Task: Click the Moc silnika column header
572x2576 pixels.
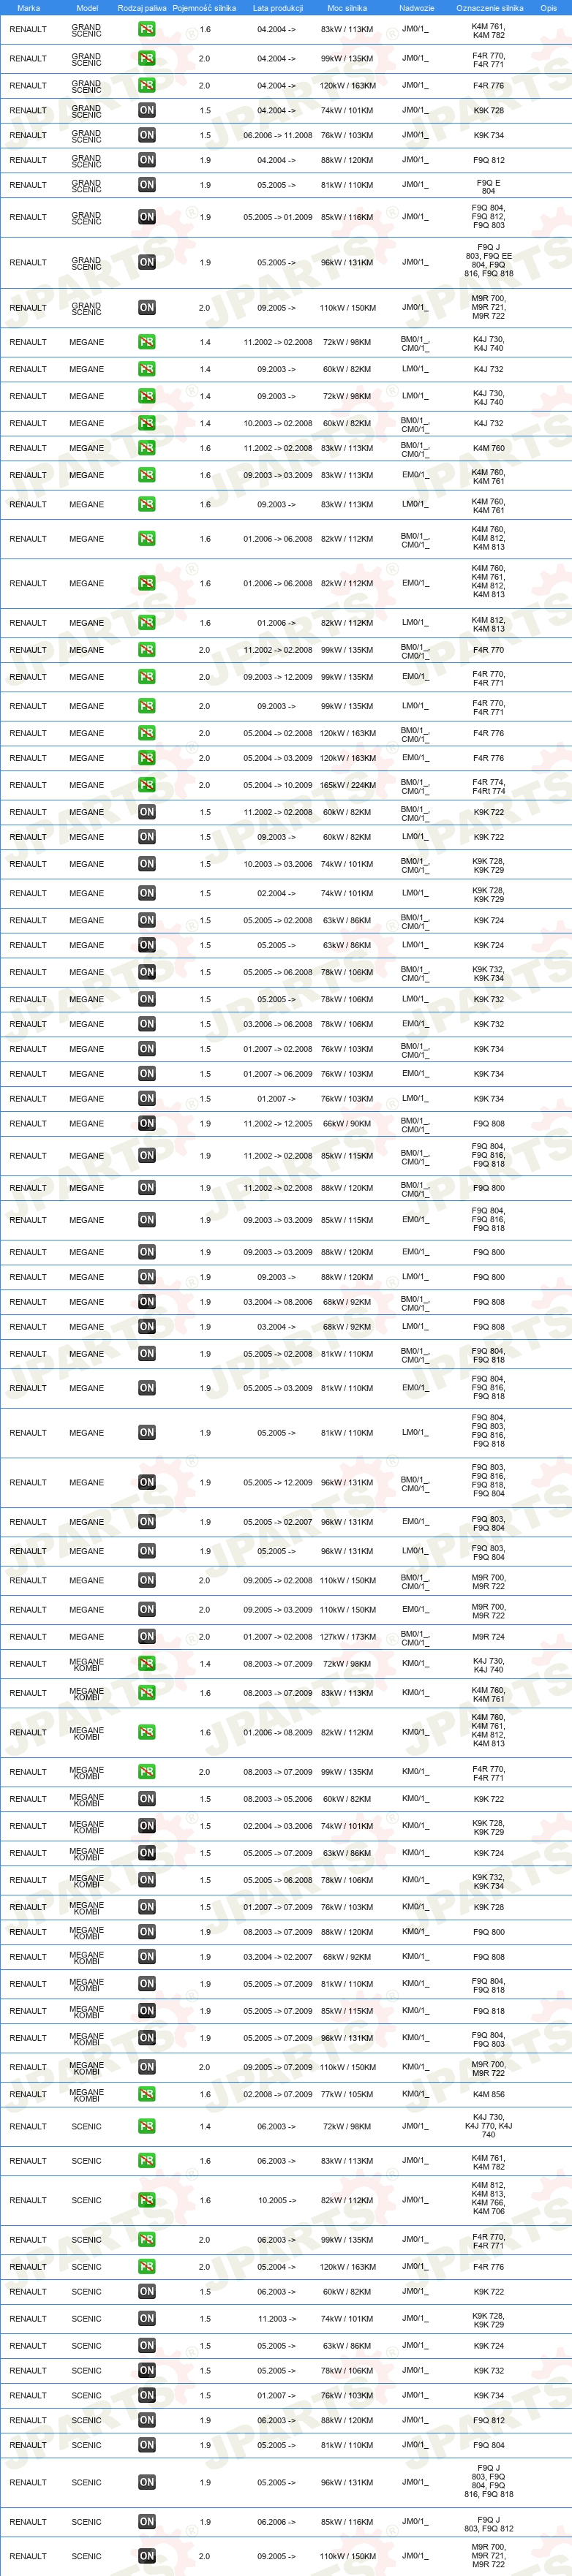Action: click(x=347, y=8)
